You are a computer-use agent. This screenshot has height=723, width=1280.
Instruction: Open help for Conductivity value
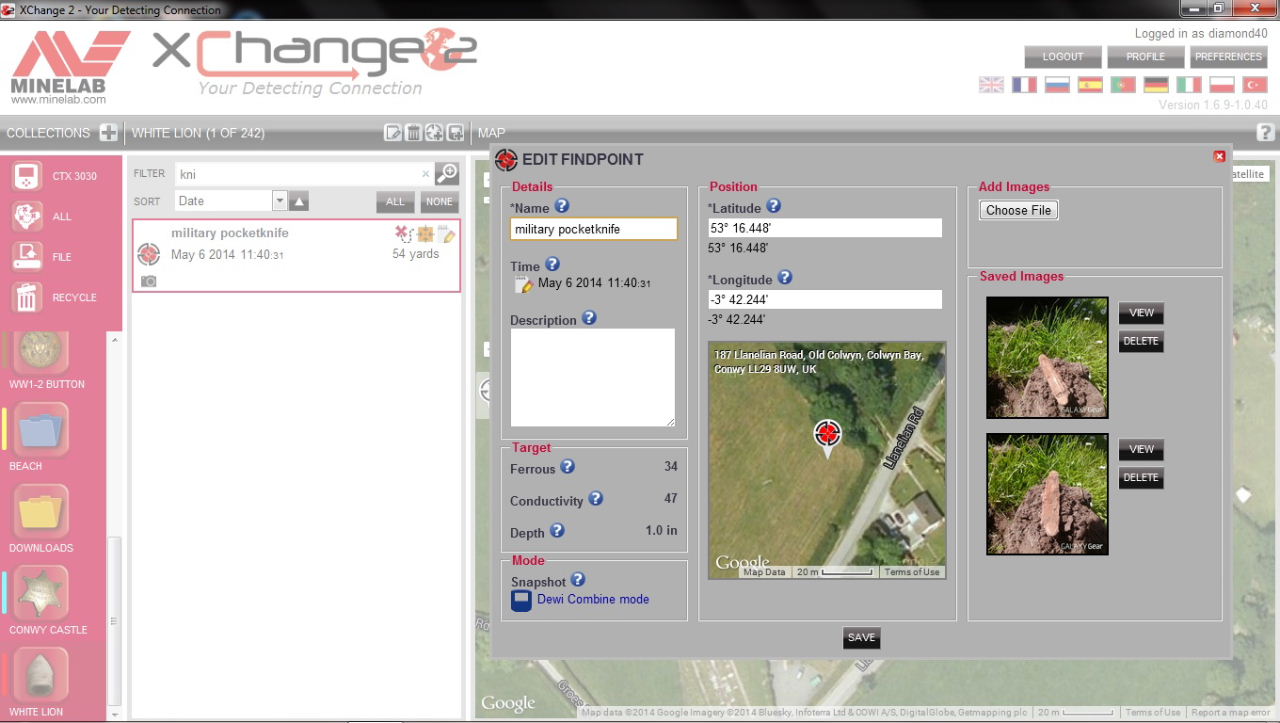(595, 498)
